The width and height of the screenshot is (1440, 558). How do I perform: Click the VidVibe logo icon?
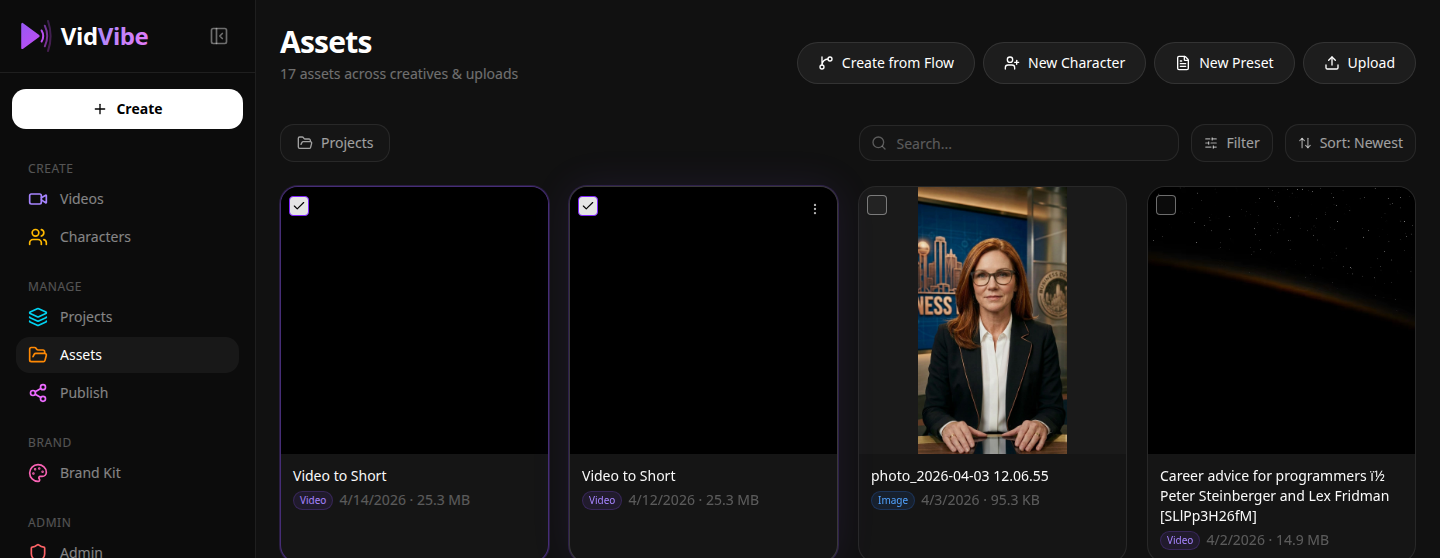[x=35, y=37]
